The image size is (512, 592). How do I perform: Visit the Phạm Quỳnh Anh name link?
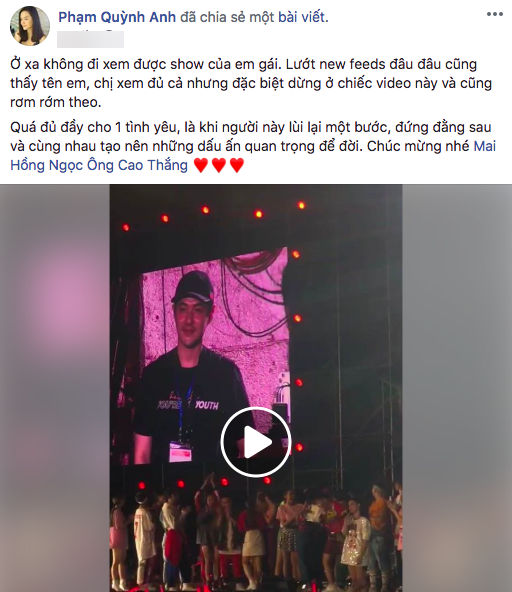[x=117, y=17]
